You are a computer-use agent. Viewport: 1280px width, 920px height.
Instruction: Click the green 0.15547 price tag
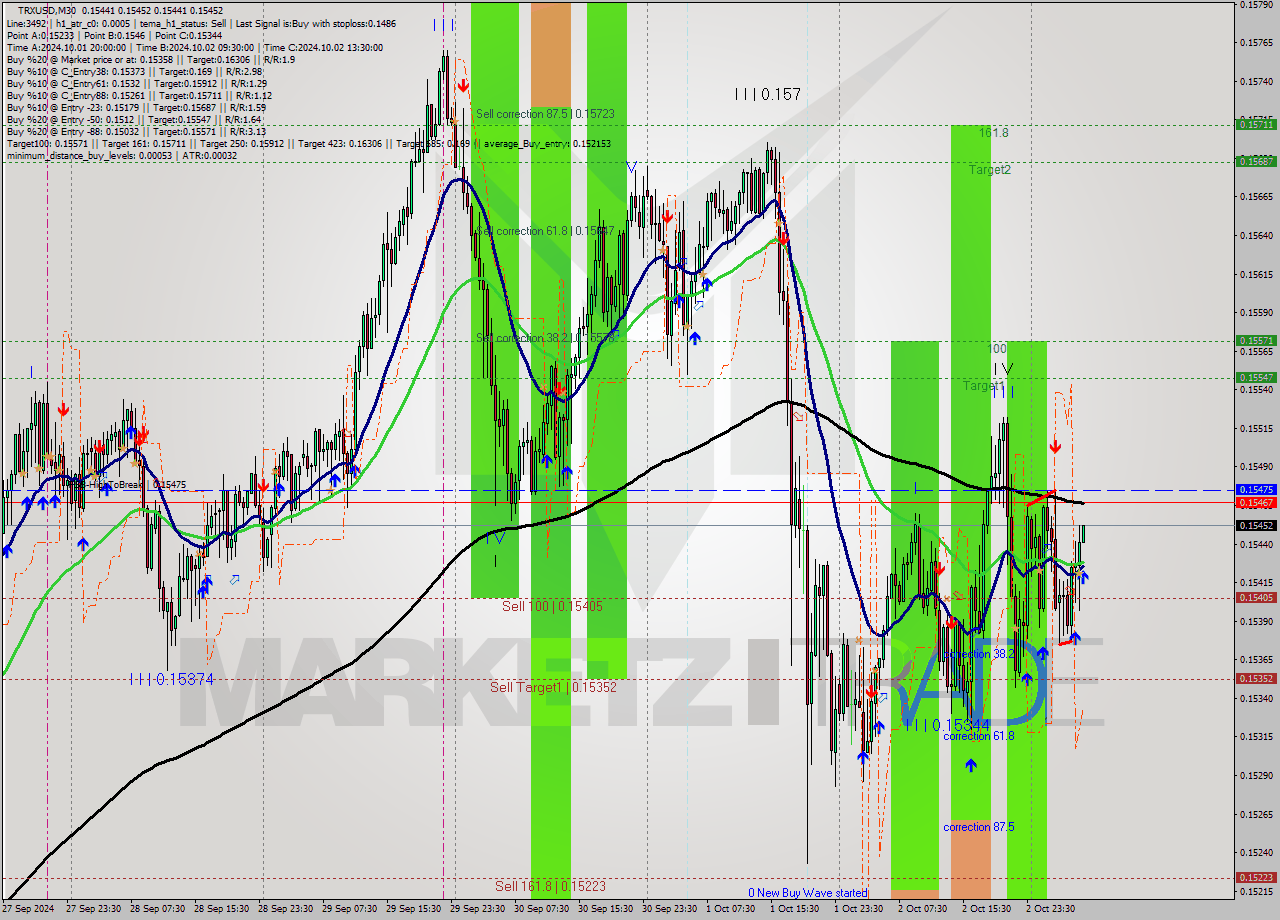click(x=1256, y=378)
